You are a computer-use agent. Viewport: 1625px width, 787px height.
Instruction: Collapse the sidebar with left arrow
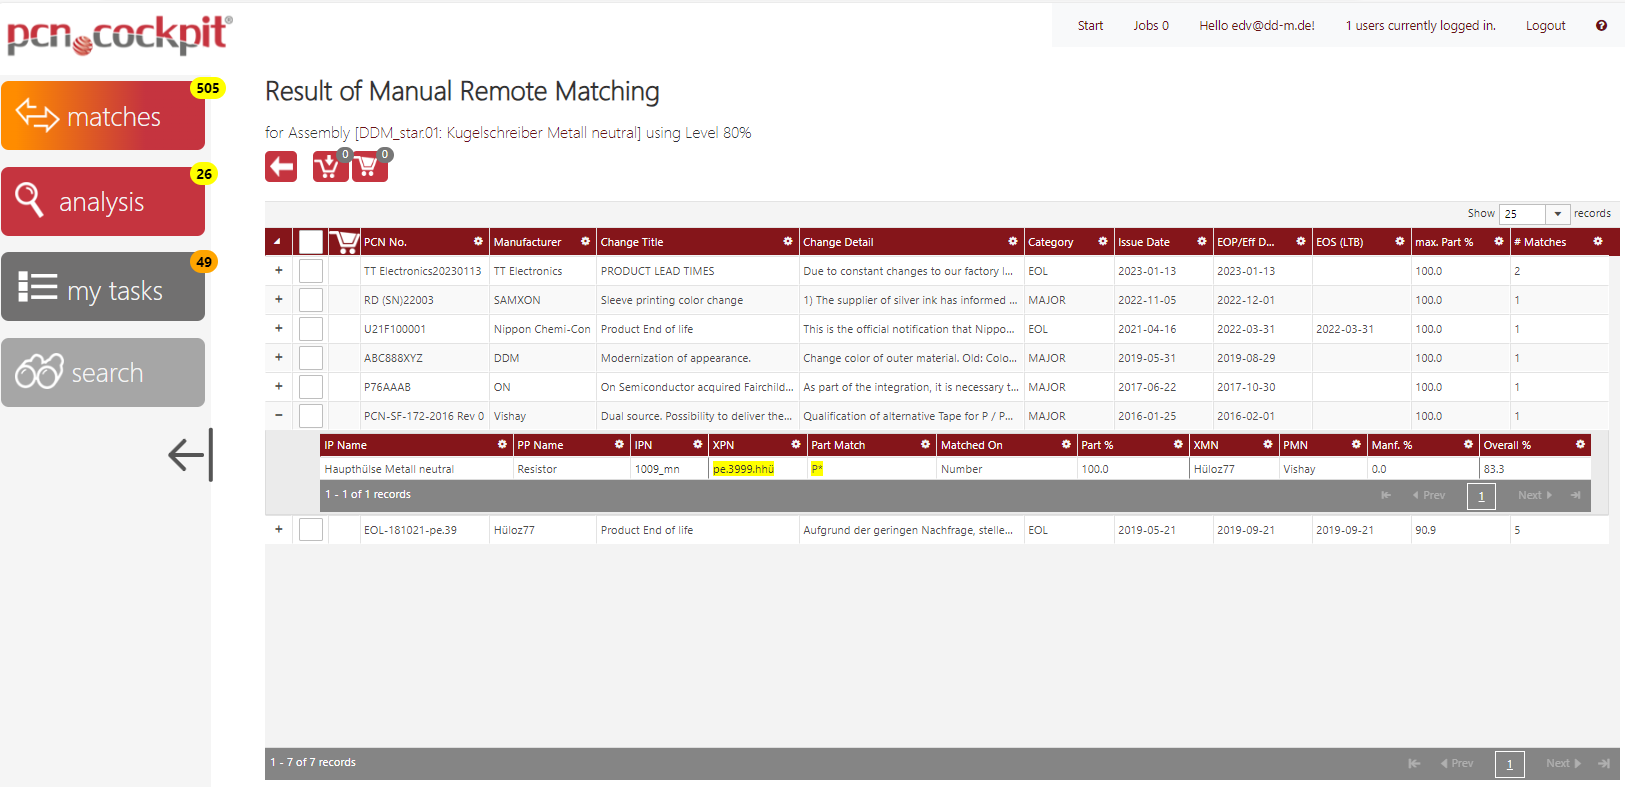[x=190, y=455]
